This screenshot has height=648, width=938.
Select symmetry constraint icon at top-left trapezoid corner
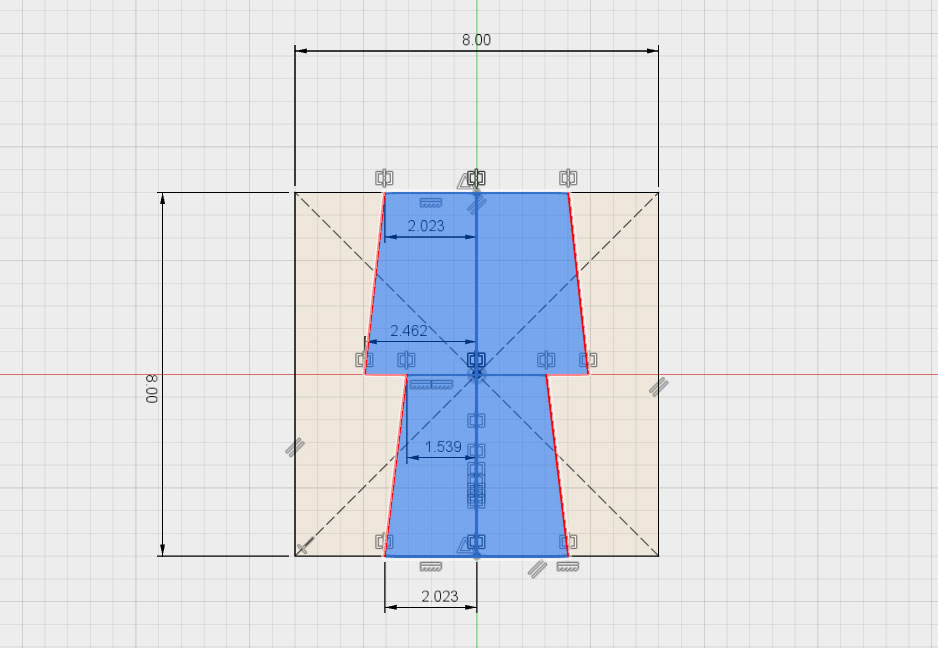[384, 178]
